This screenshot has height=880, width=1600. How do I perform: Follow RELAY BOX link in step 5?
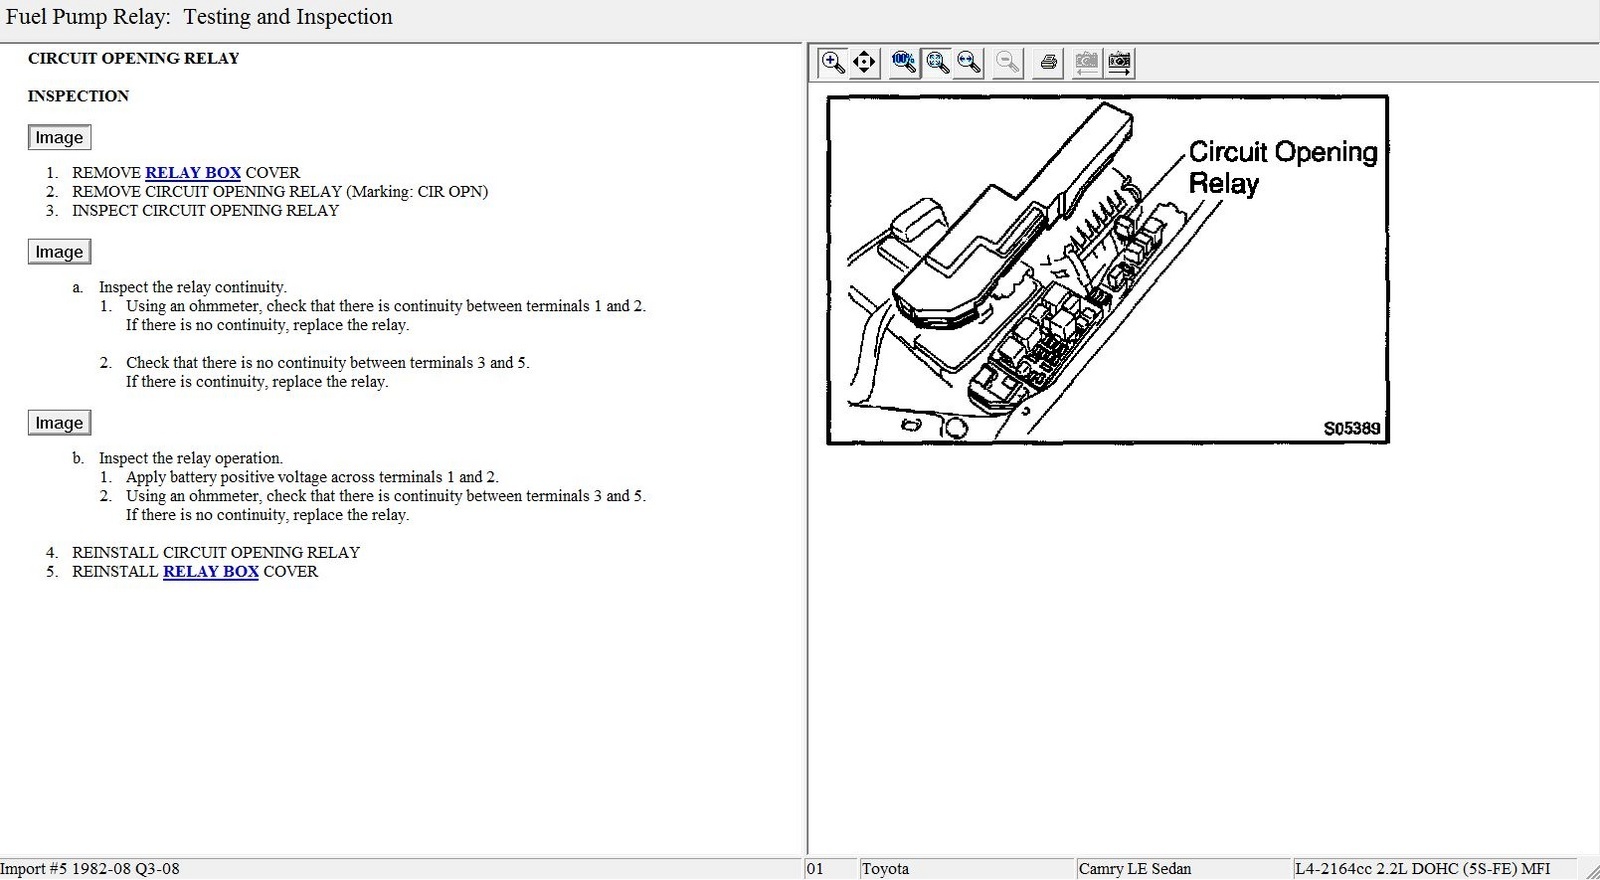click(211, 571)
